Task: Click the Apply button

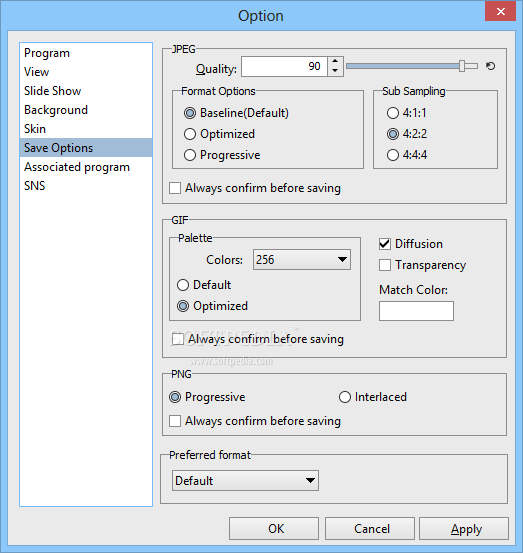Action: pos(464,529)
